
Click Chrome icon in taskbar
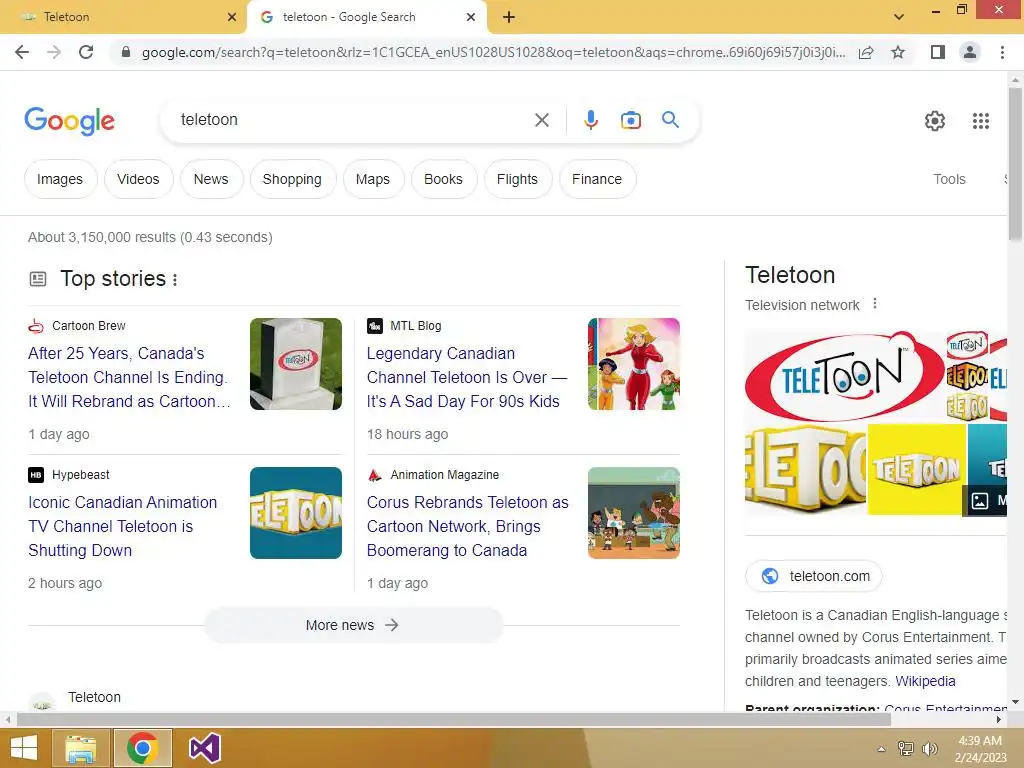(143, 748)
